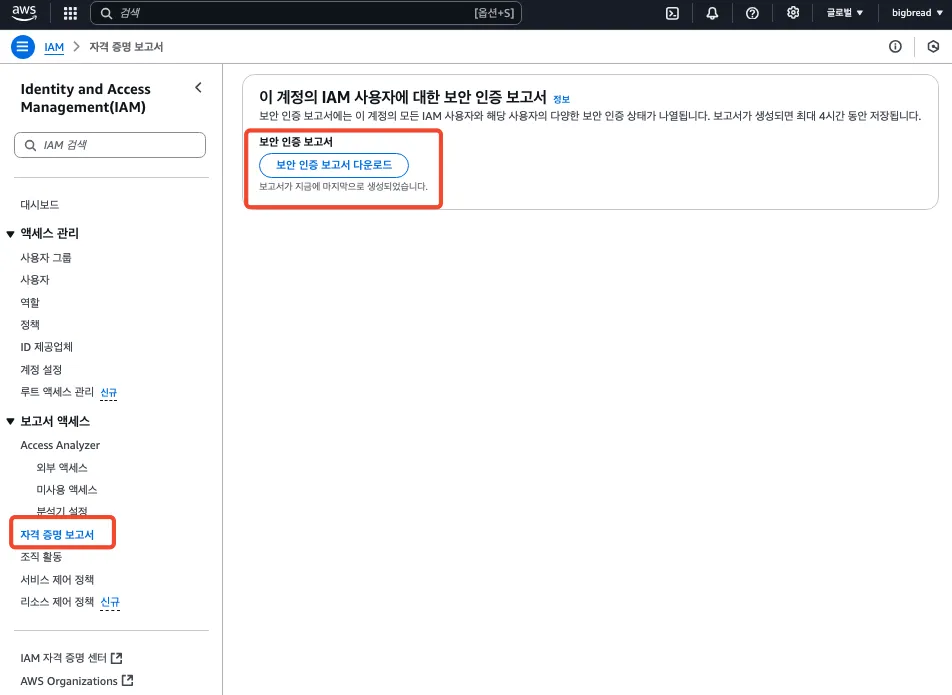Open 계정 설정 in sidebar
952x695 pixels.
point(41,370)
